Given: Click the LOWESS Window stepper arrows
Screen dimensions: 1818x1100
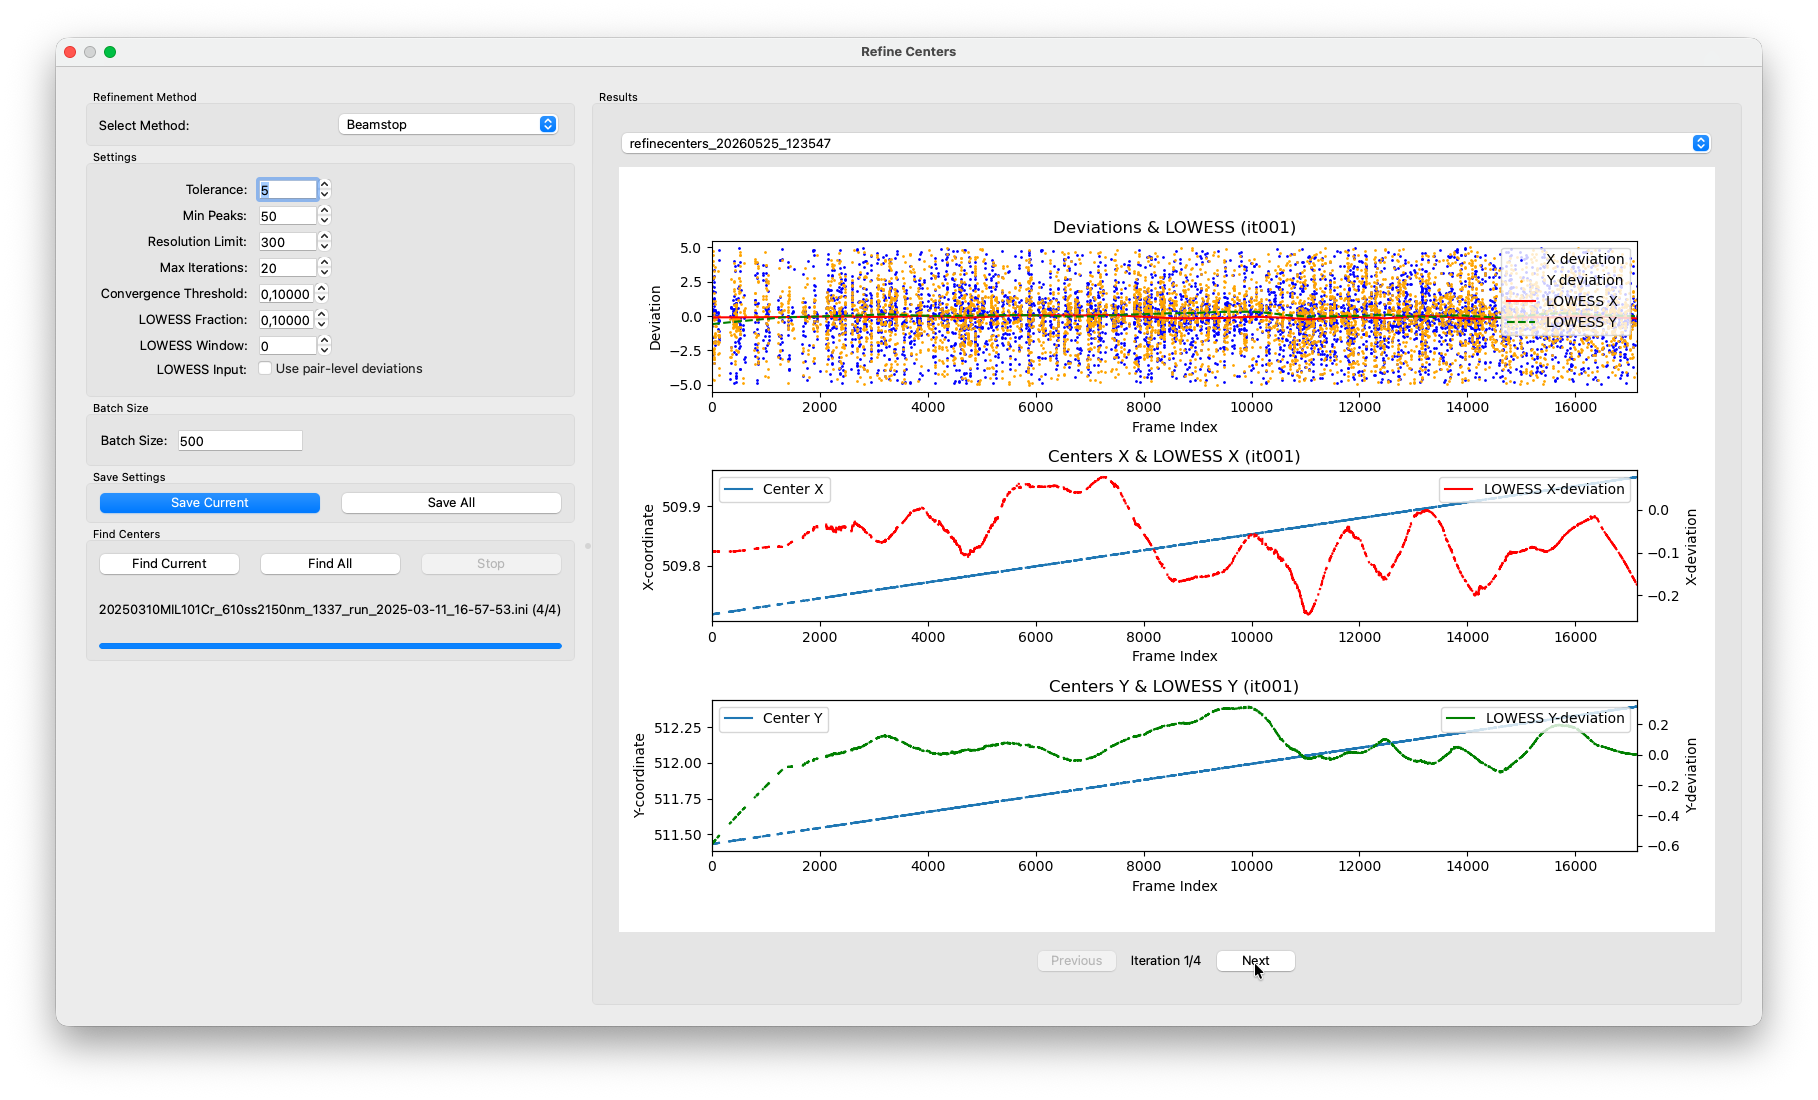Looking at the screenshot, I should [x=324, y=345].
